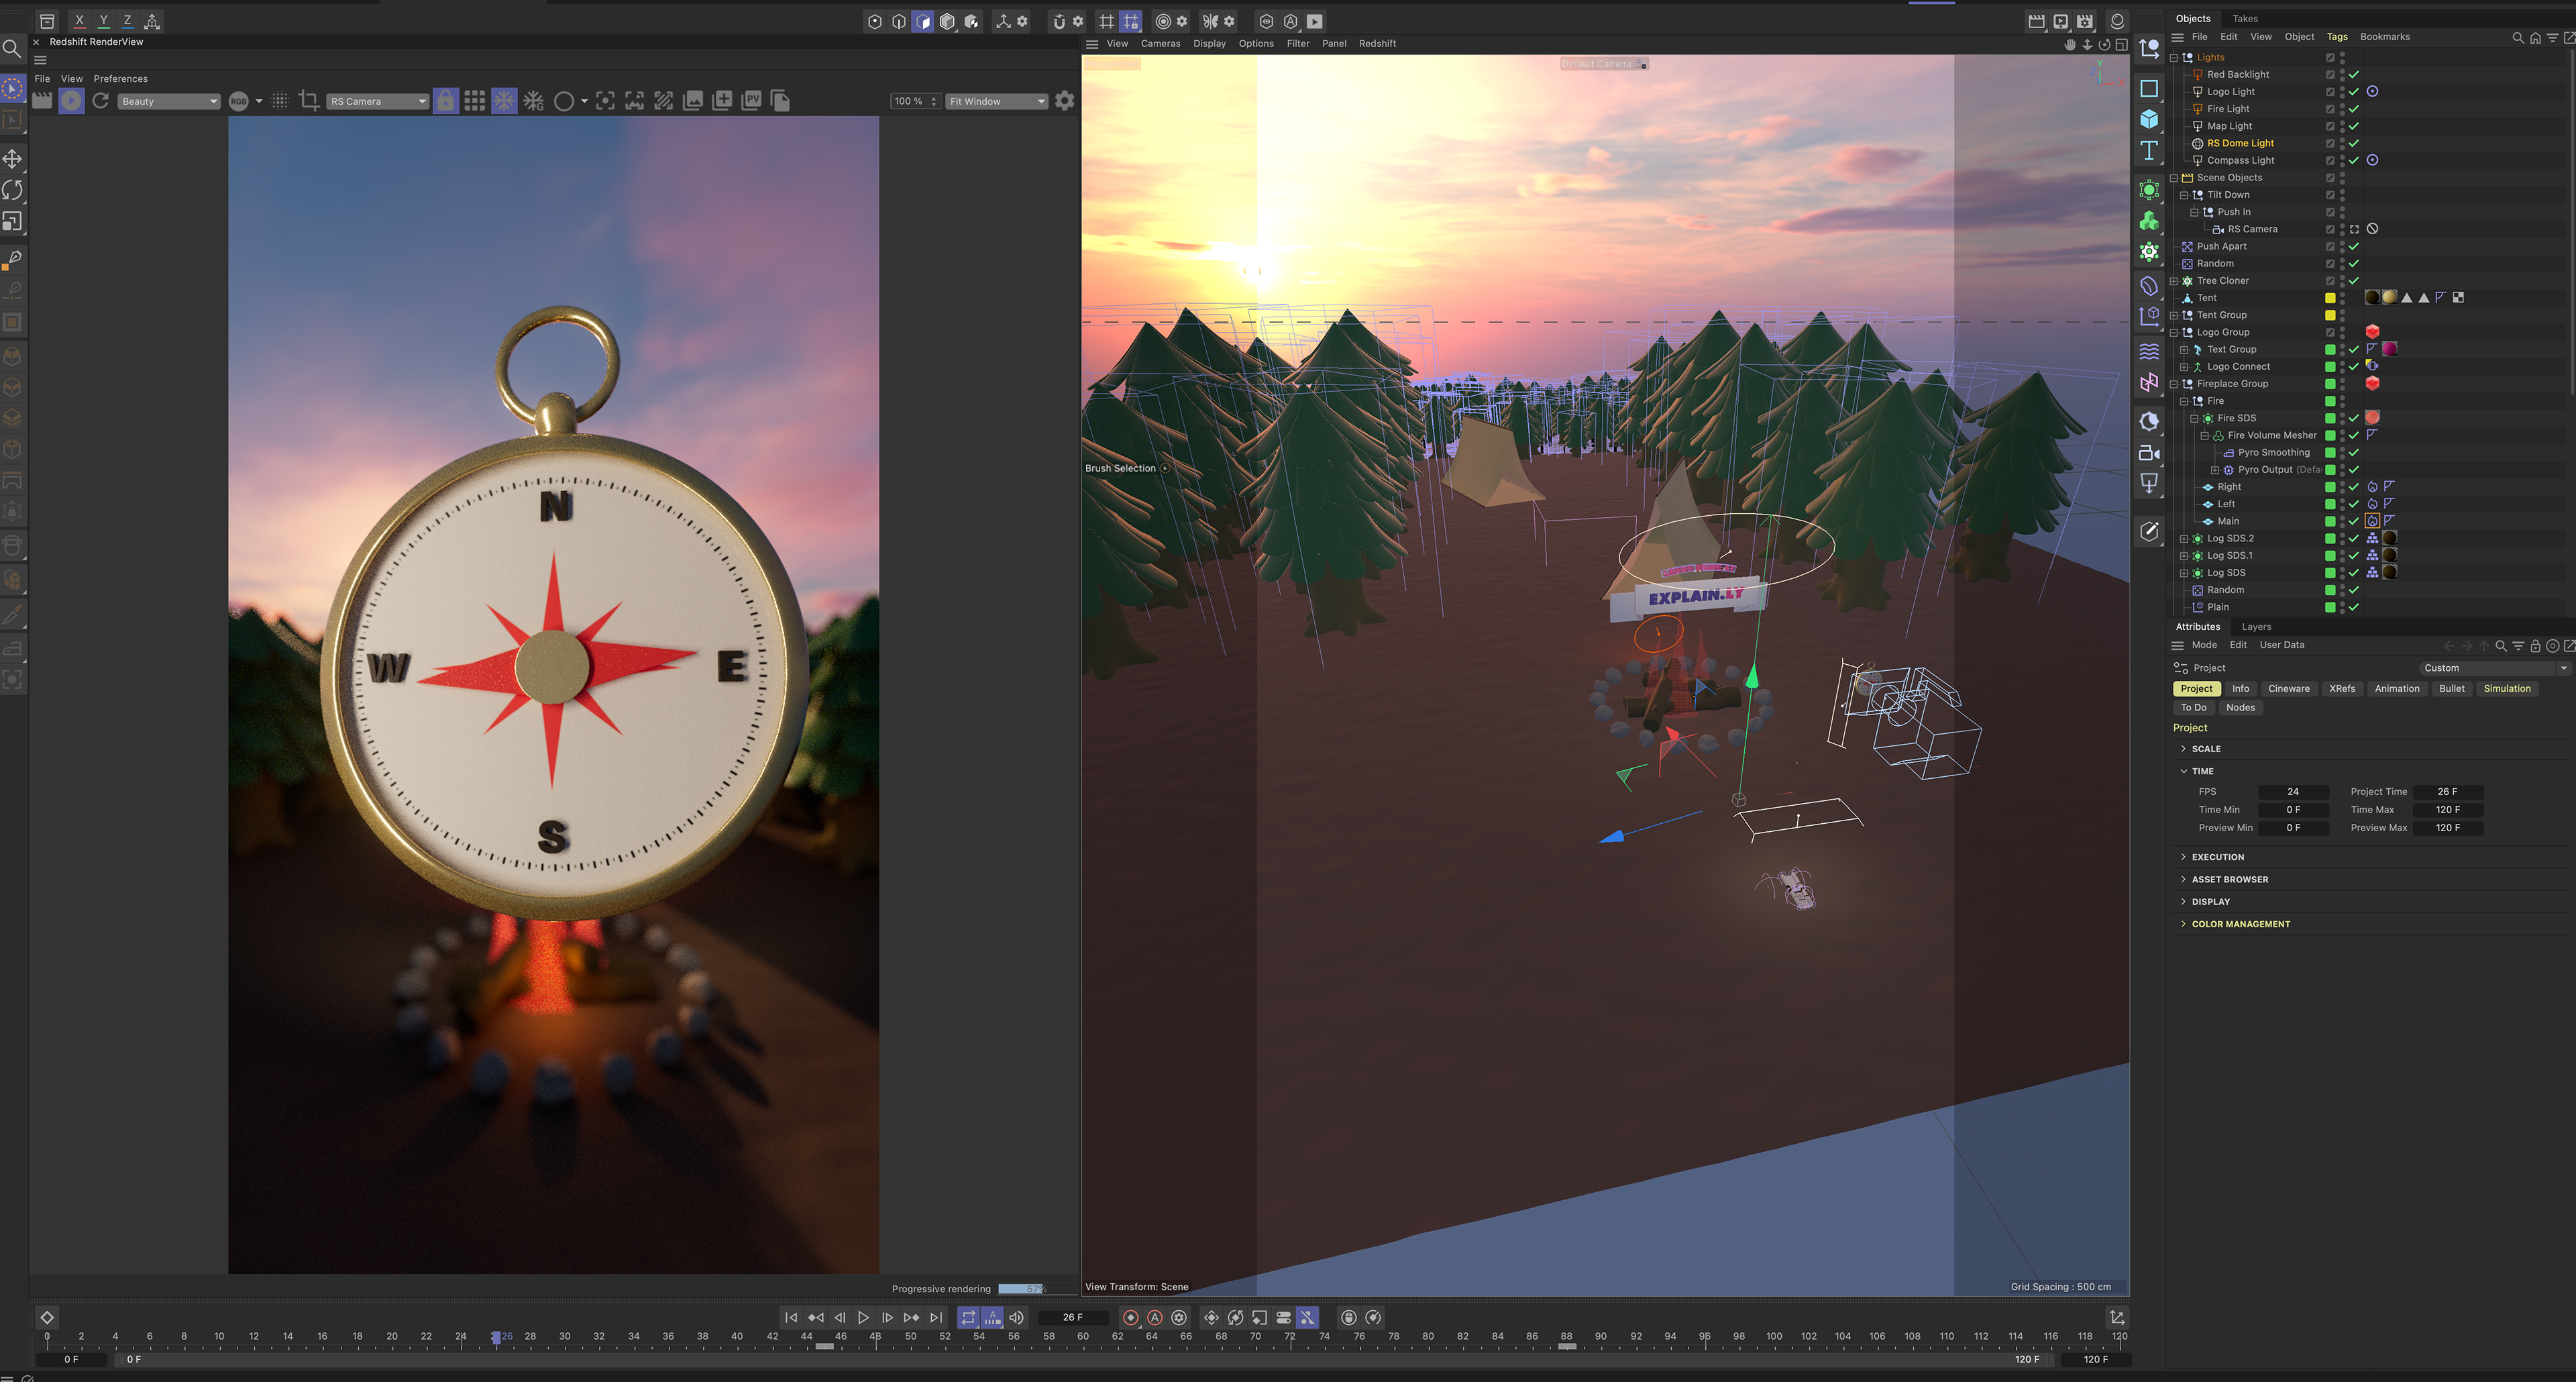Viewport: 2576px width, 1382px height.
Task: Click the Object Manager search icon
Action: 2517,37
